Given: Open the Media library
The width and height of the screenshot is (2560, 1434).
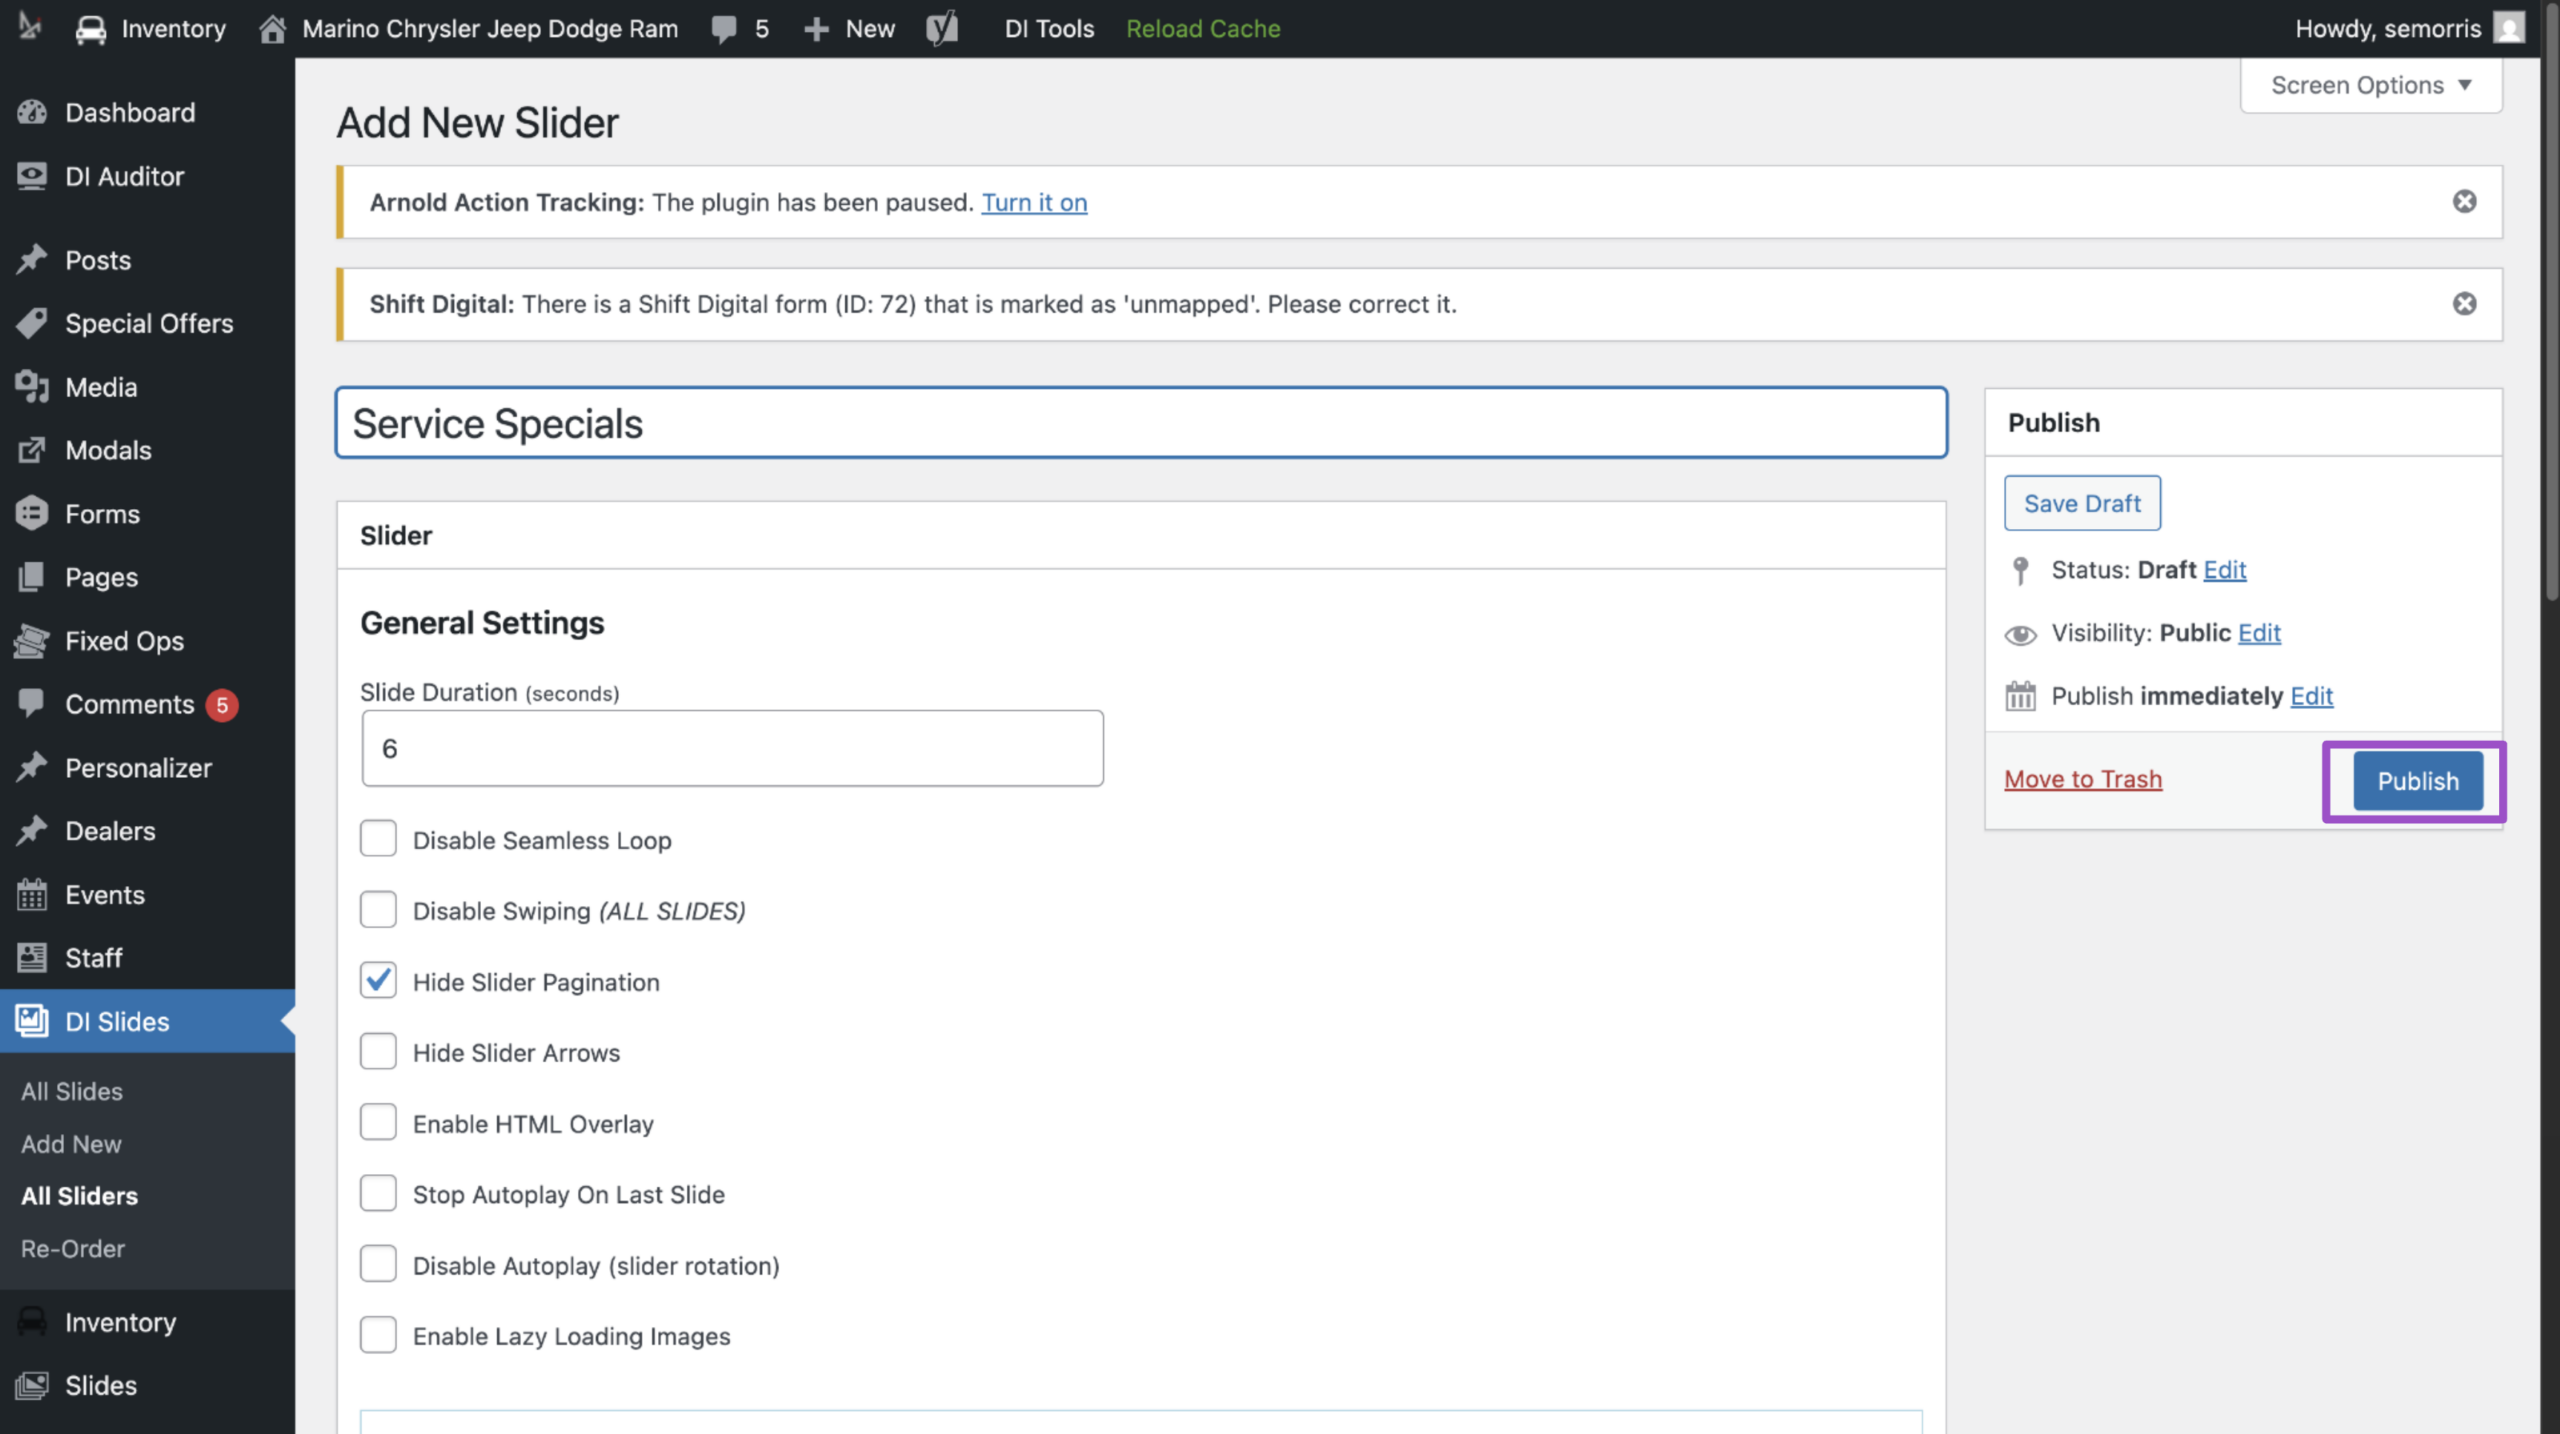Looking at the screenshot, I should [x=101, y=387].
